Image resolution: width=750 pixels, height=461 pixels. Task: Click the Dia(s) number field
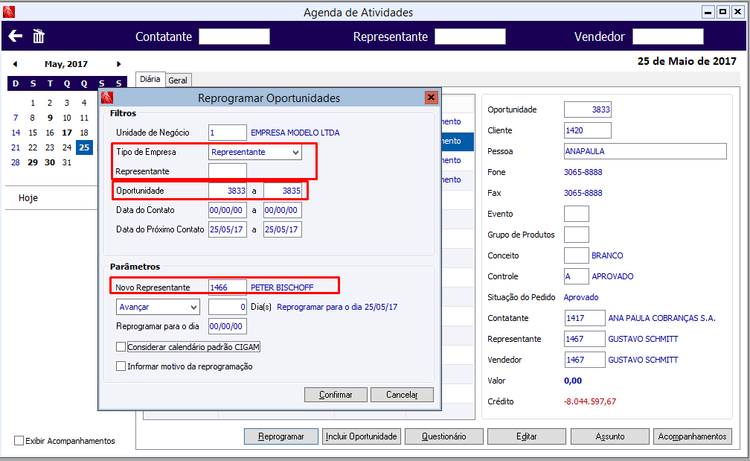228,307
